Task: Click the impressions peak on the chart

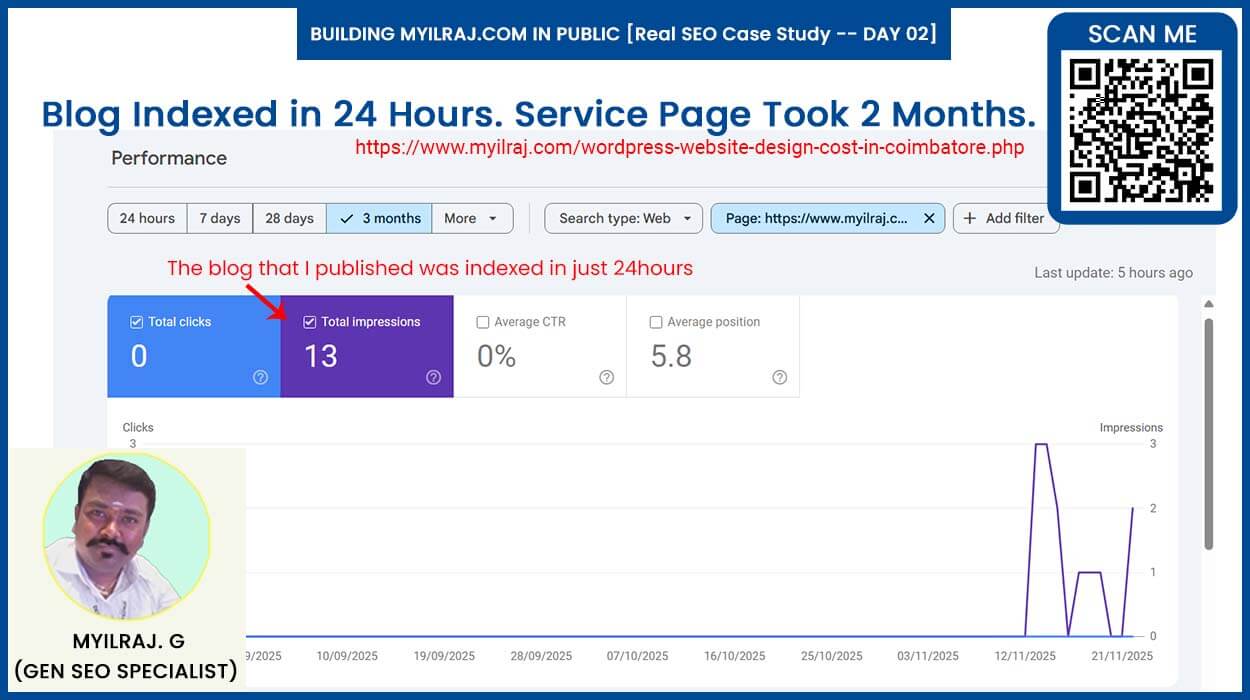Action: (1040, 445)
